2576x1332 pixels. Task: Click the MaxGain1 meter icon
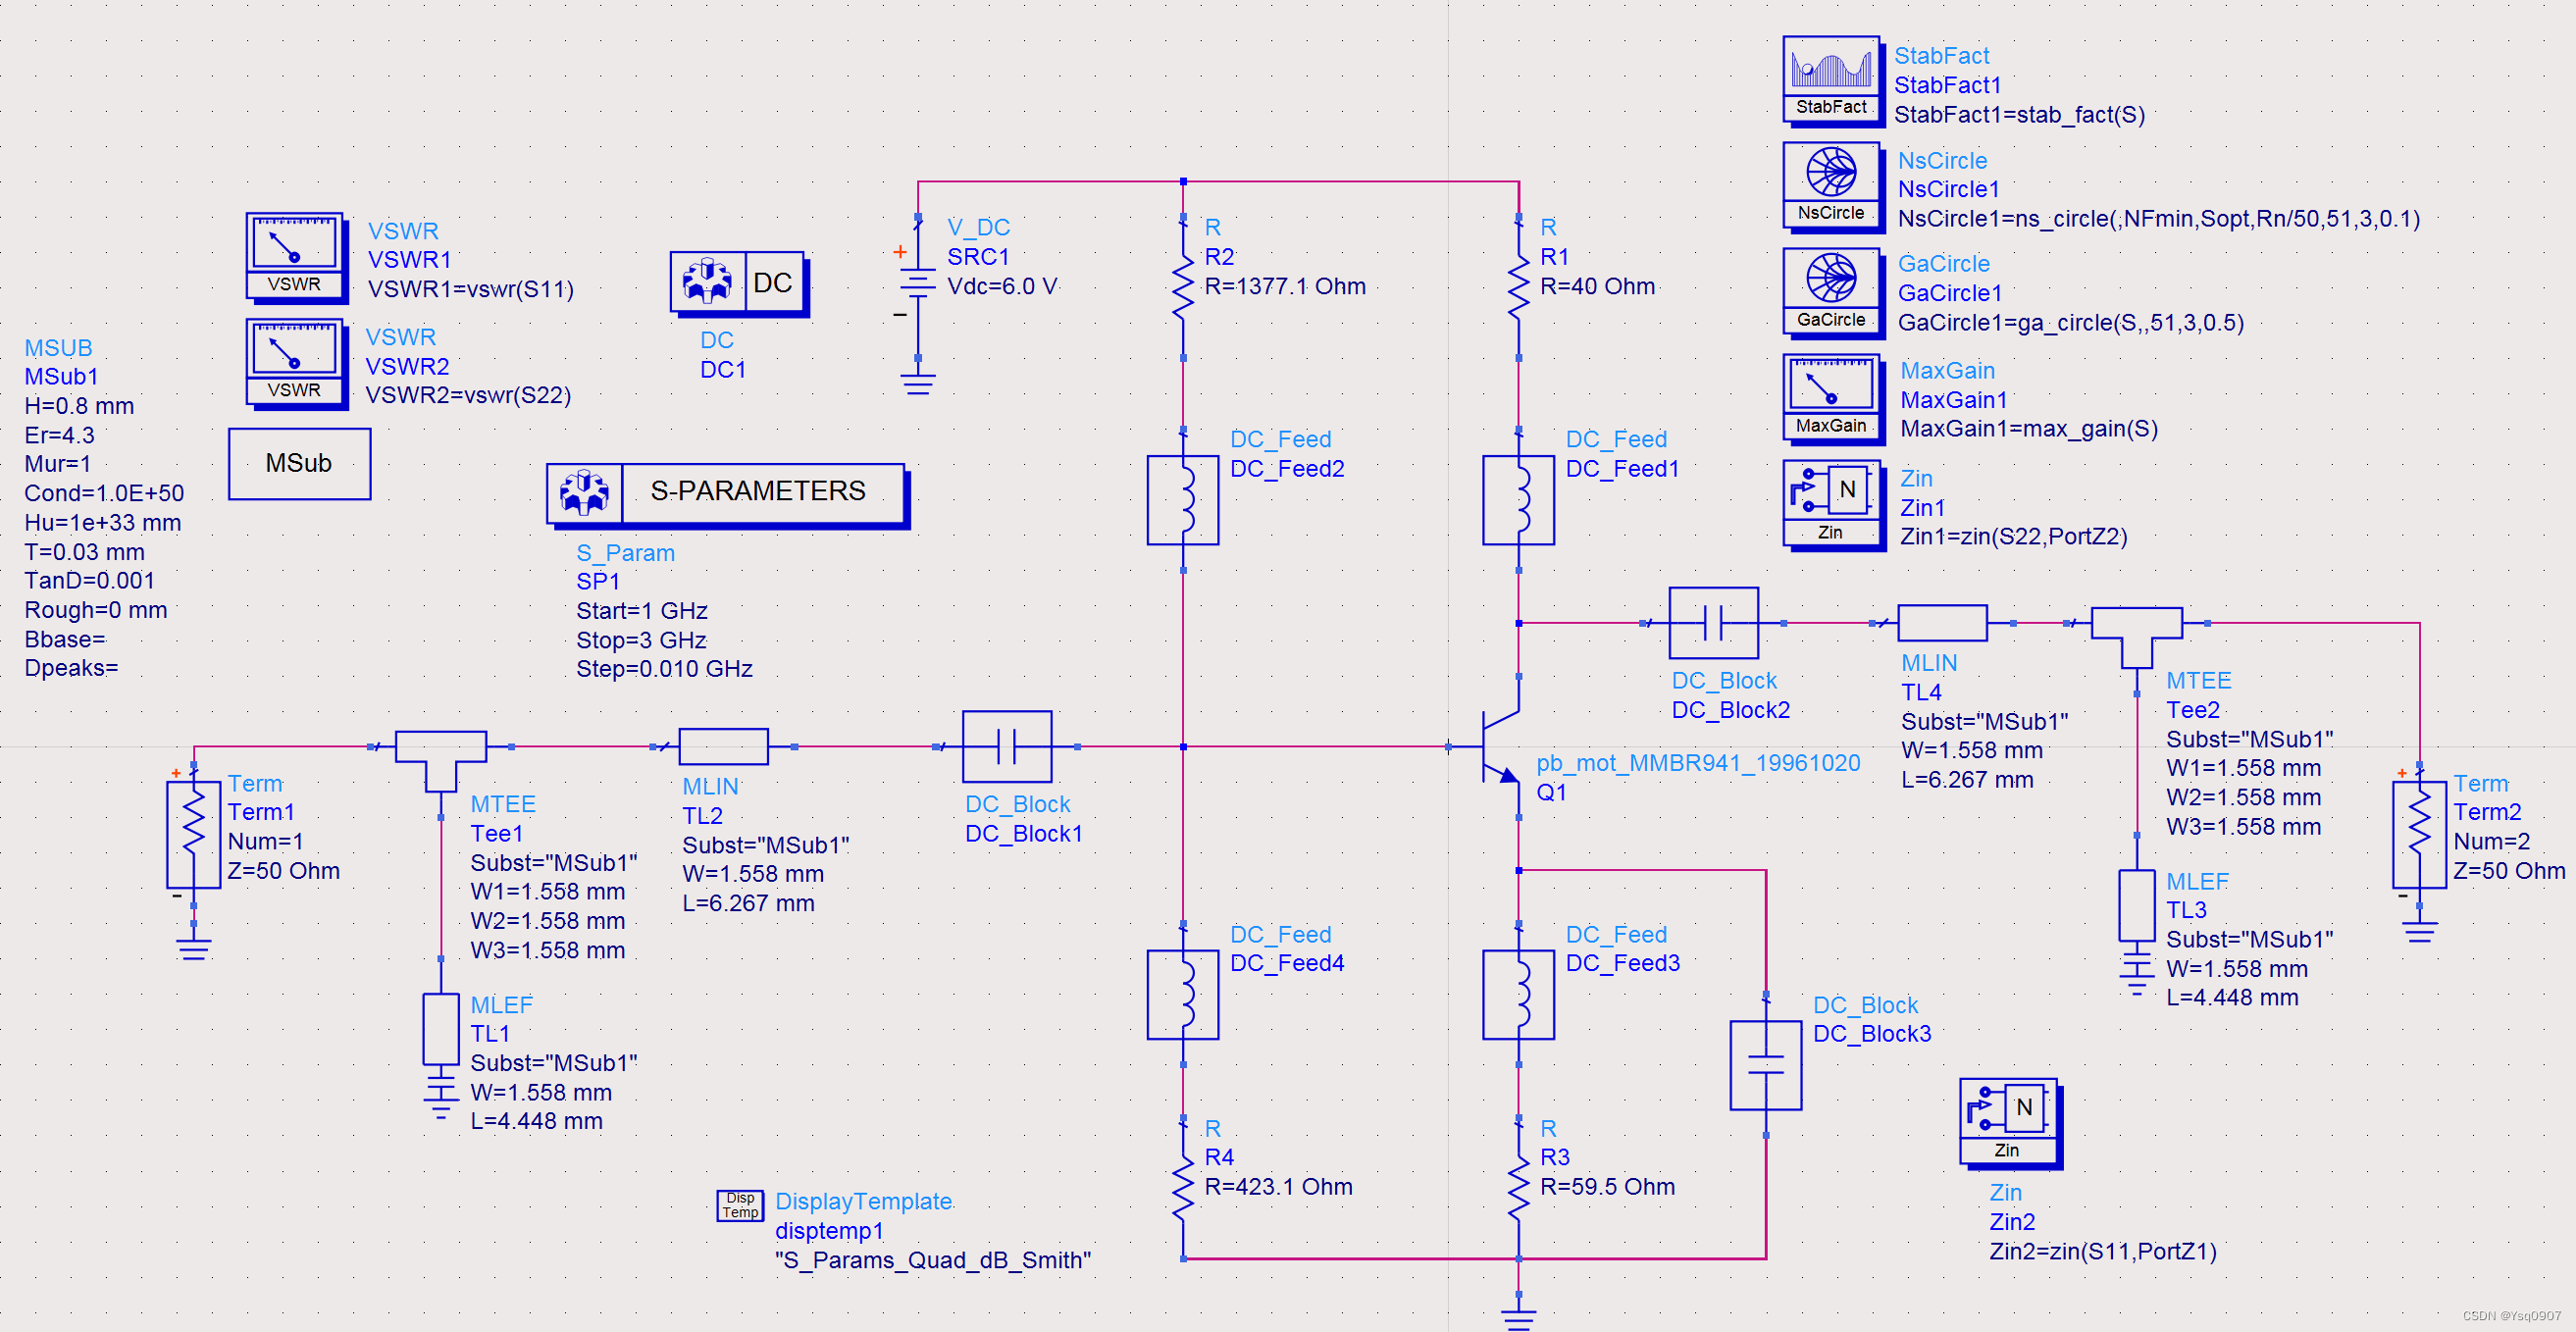[1831, 397]
